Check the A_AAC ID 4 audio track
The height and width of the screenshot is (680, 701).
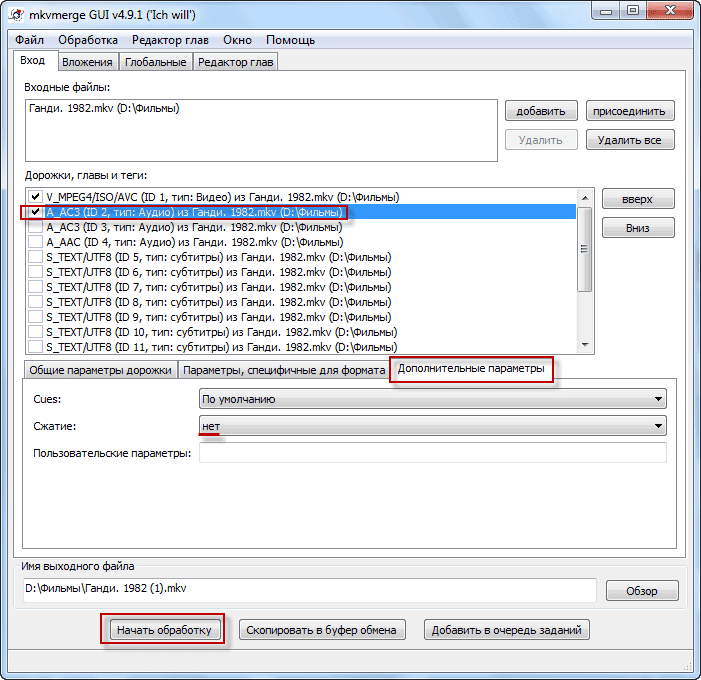(x=35, y=242)
